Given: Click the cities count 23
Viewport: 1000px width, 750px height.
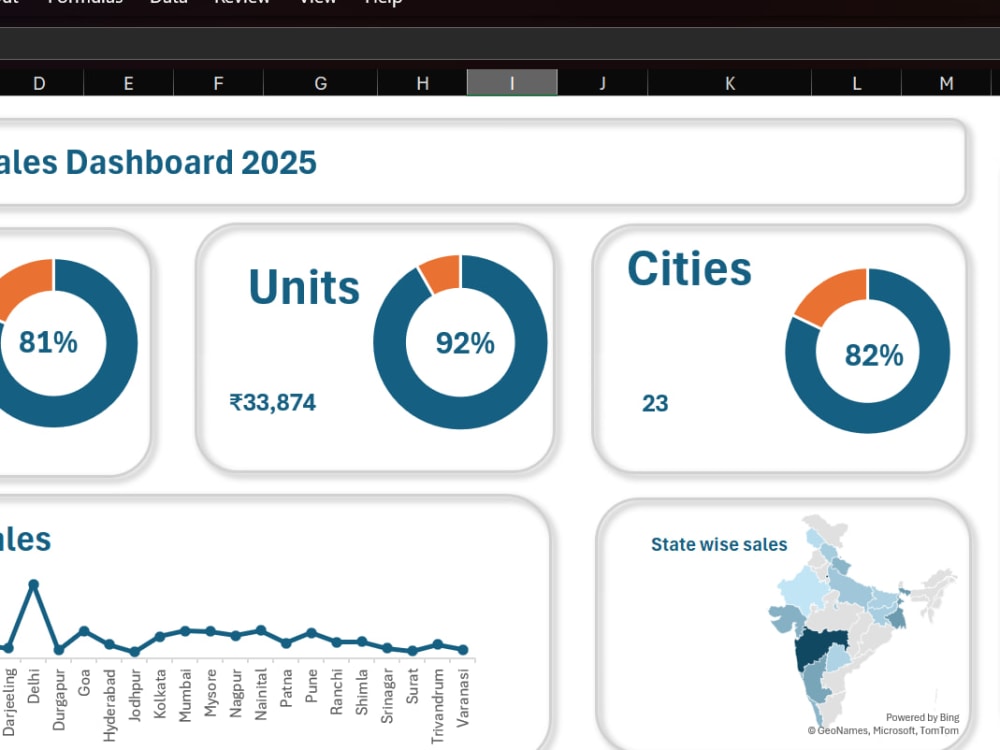Looking at the screenshot, I should 655,403.
